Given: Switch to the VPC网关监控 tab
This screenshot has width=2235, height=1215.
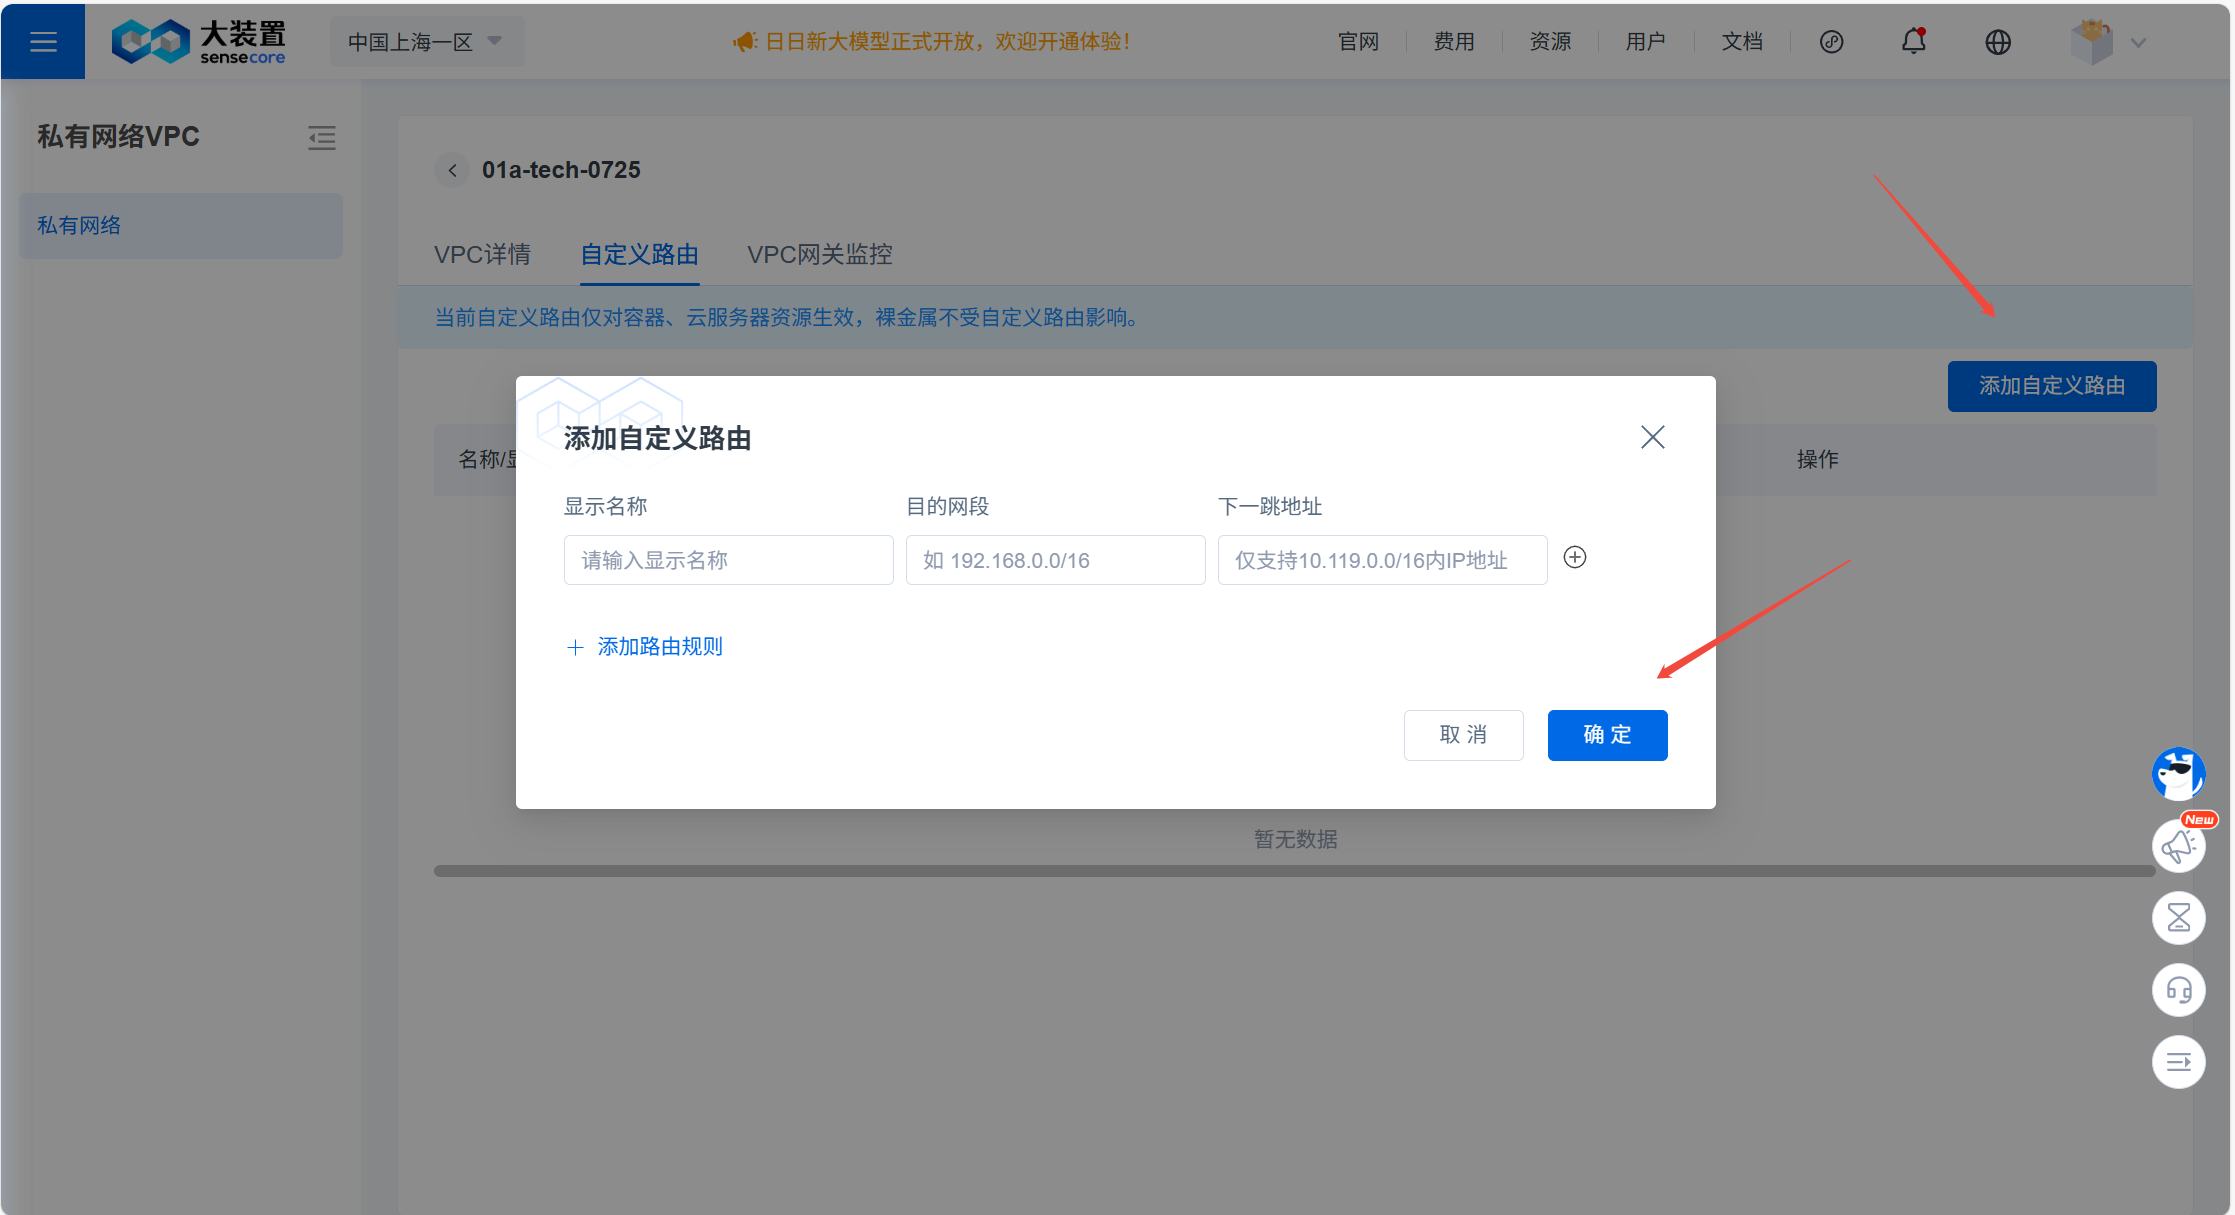Looking at the screenshot, I should coord(819,254).
